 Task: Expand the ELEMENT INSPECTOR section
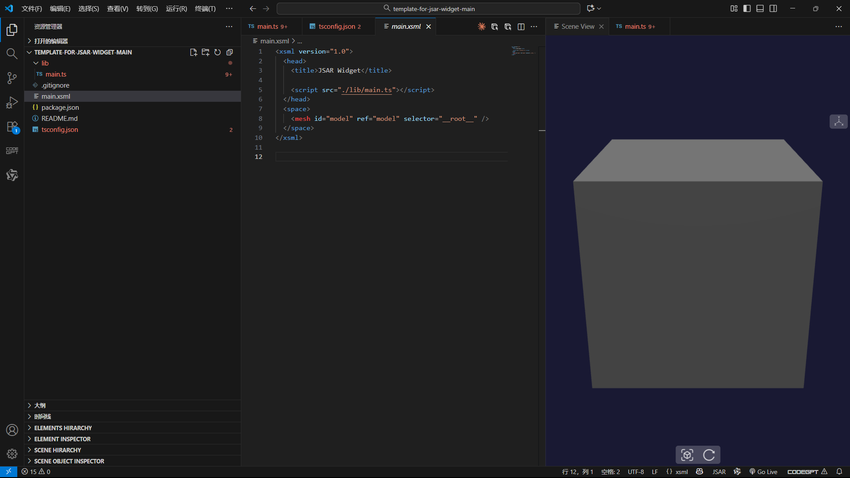[x=132, y=439]
